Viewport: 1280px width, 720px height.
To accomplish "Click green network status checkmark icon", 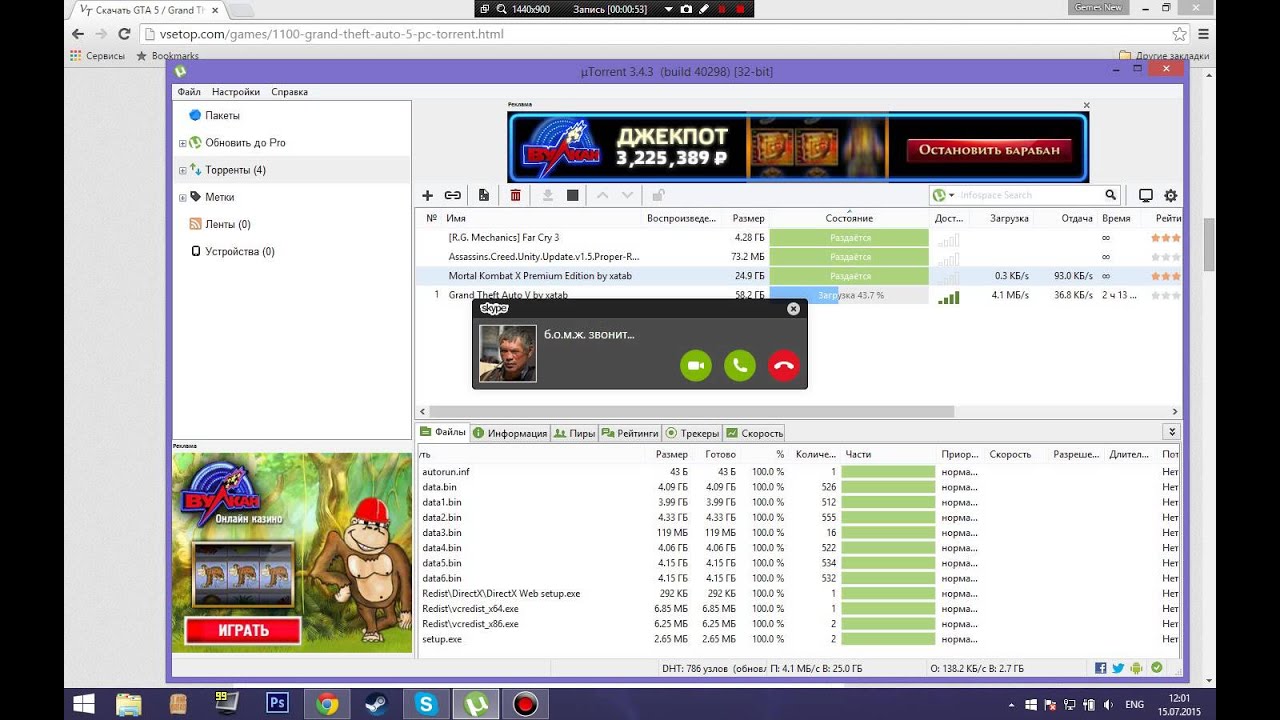I will click(x=1157, y=668).
